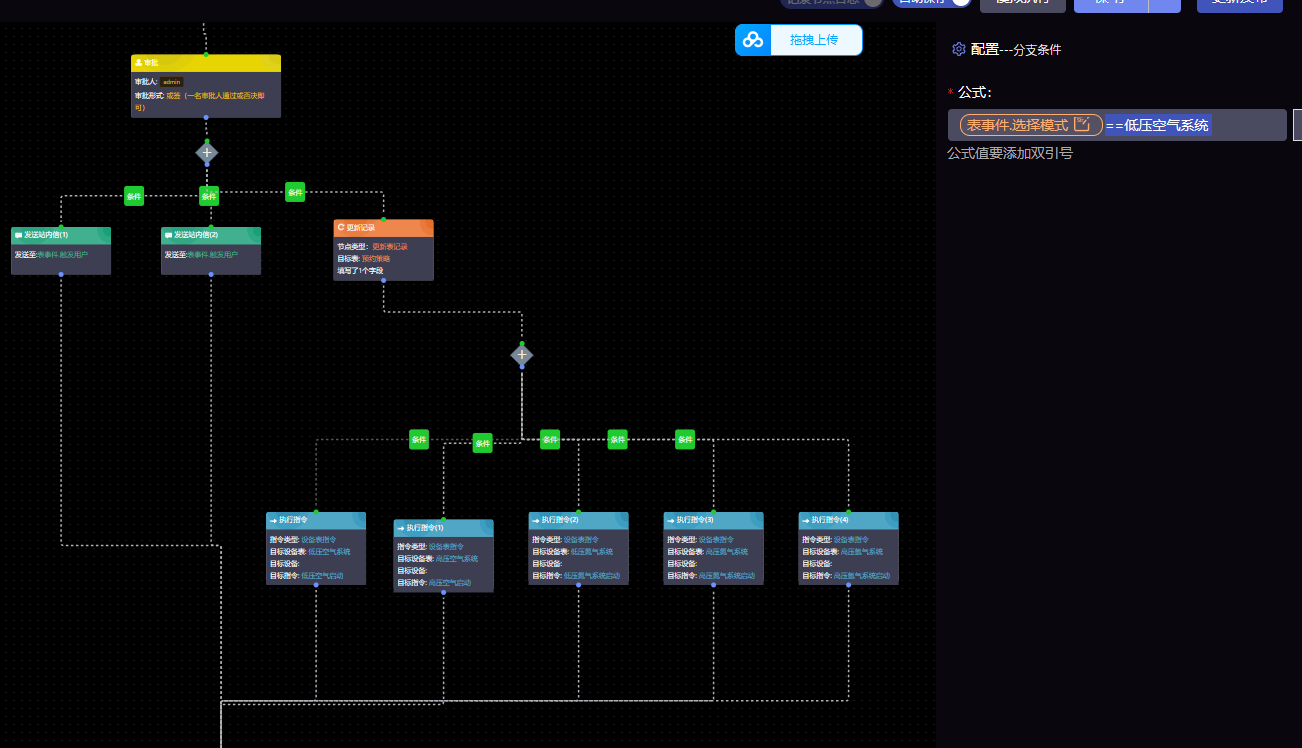This screenshot has width=1302, height=748.
Task: Click the gear icon beside 配置
Action: tap(958, 49)
